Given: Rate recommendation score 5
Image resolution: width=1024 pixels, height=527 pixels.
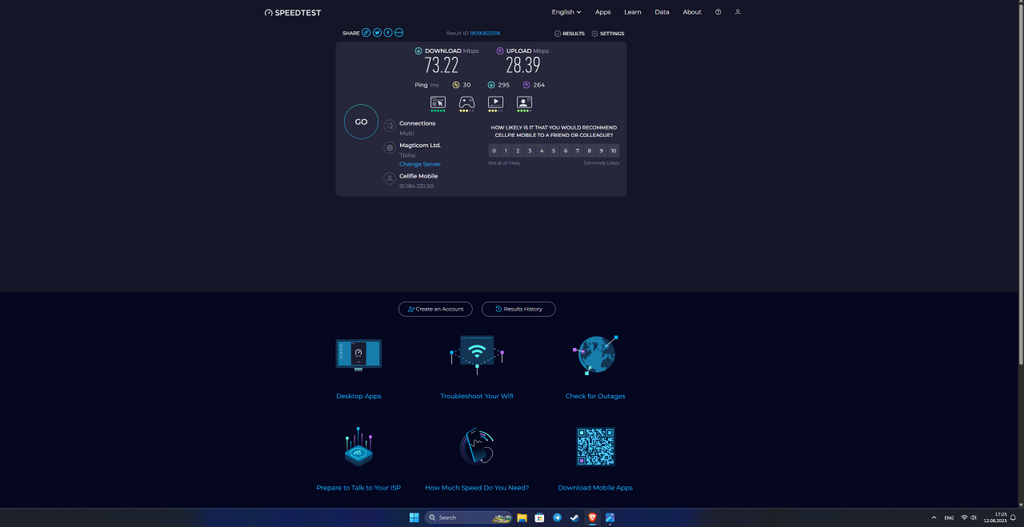Looking at the screenshot, I should tap(554, 151).
